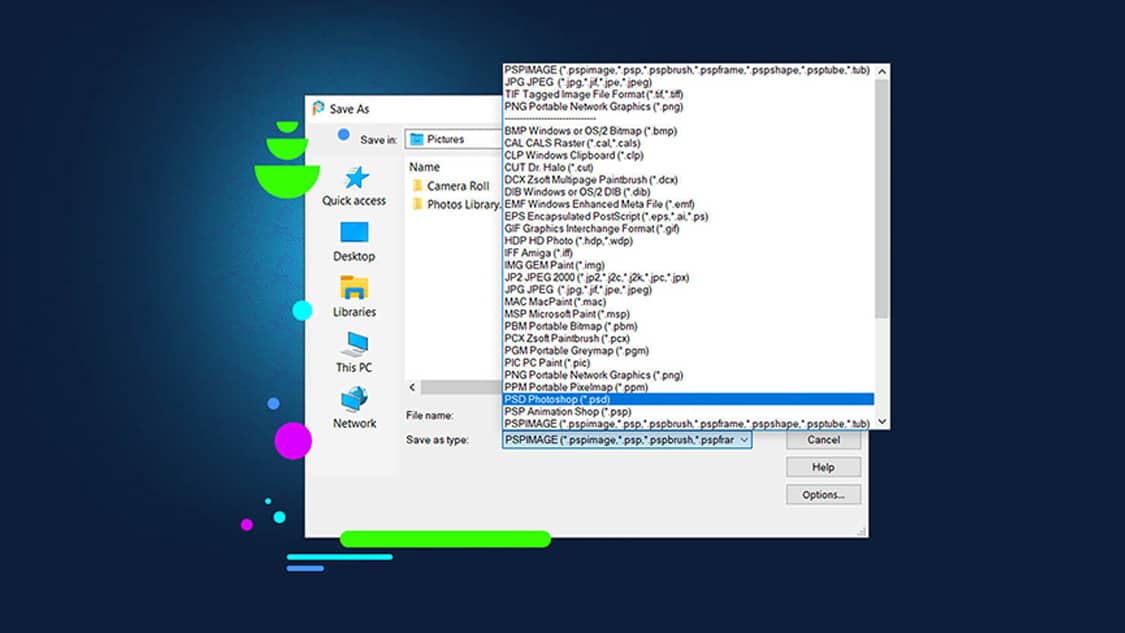Click the Name column header
Screen dimensions: 1125x633
424,167
